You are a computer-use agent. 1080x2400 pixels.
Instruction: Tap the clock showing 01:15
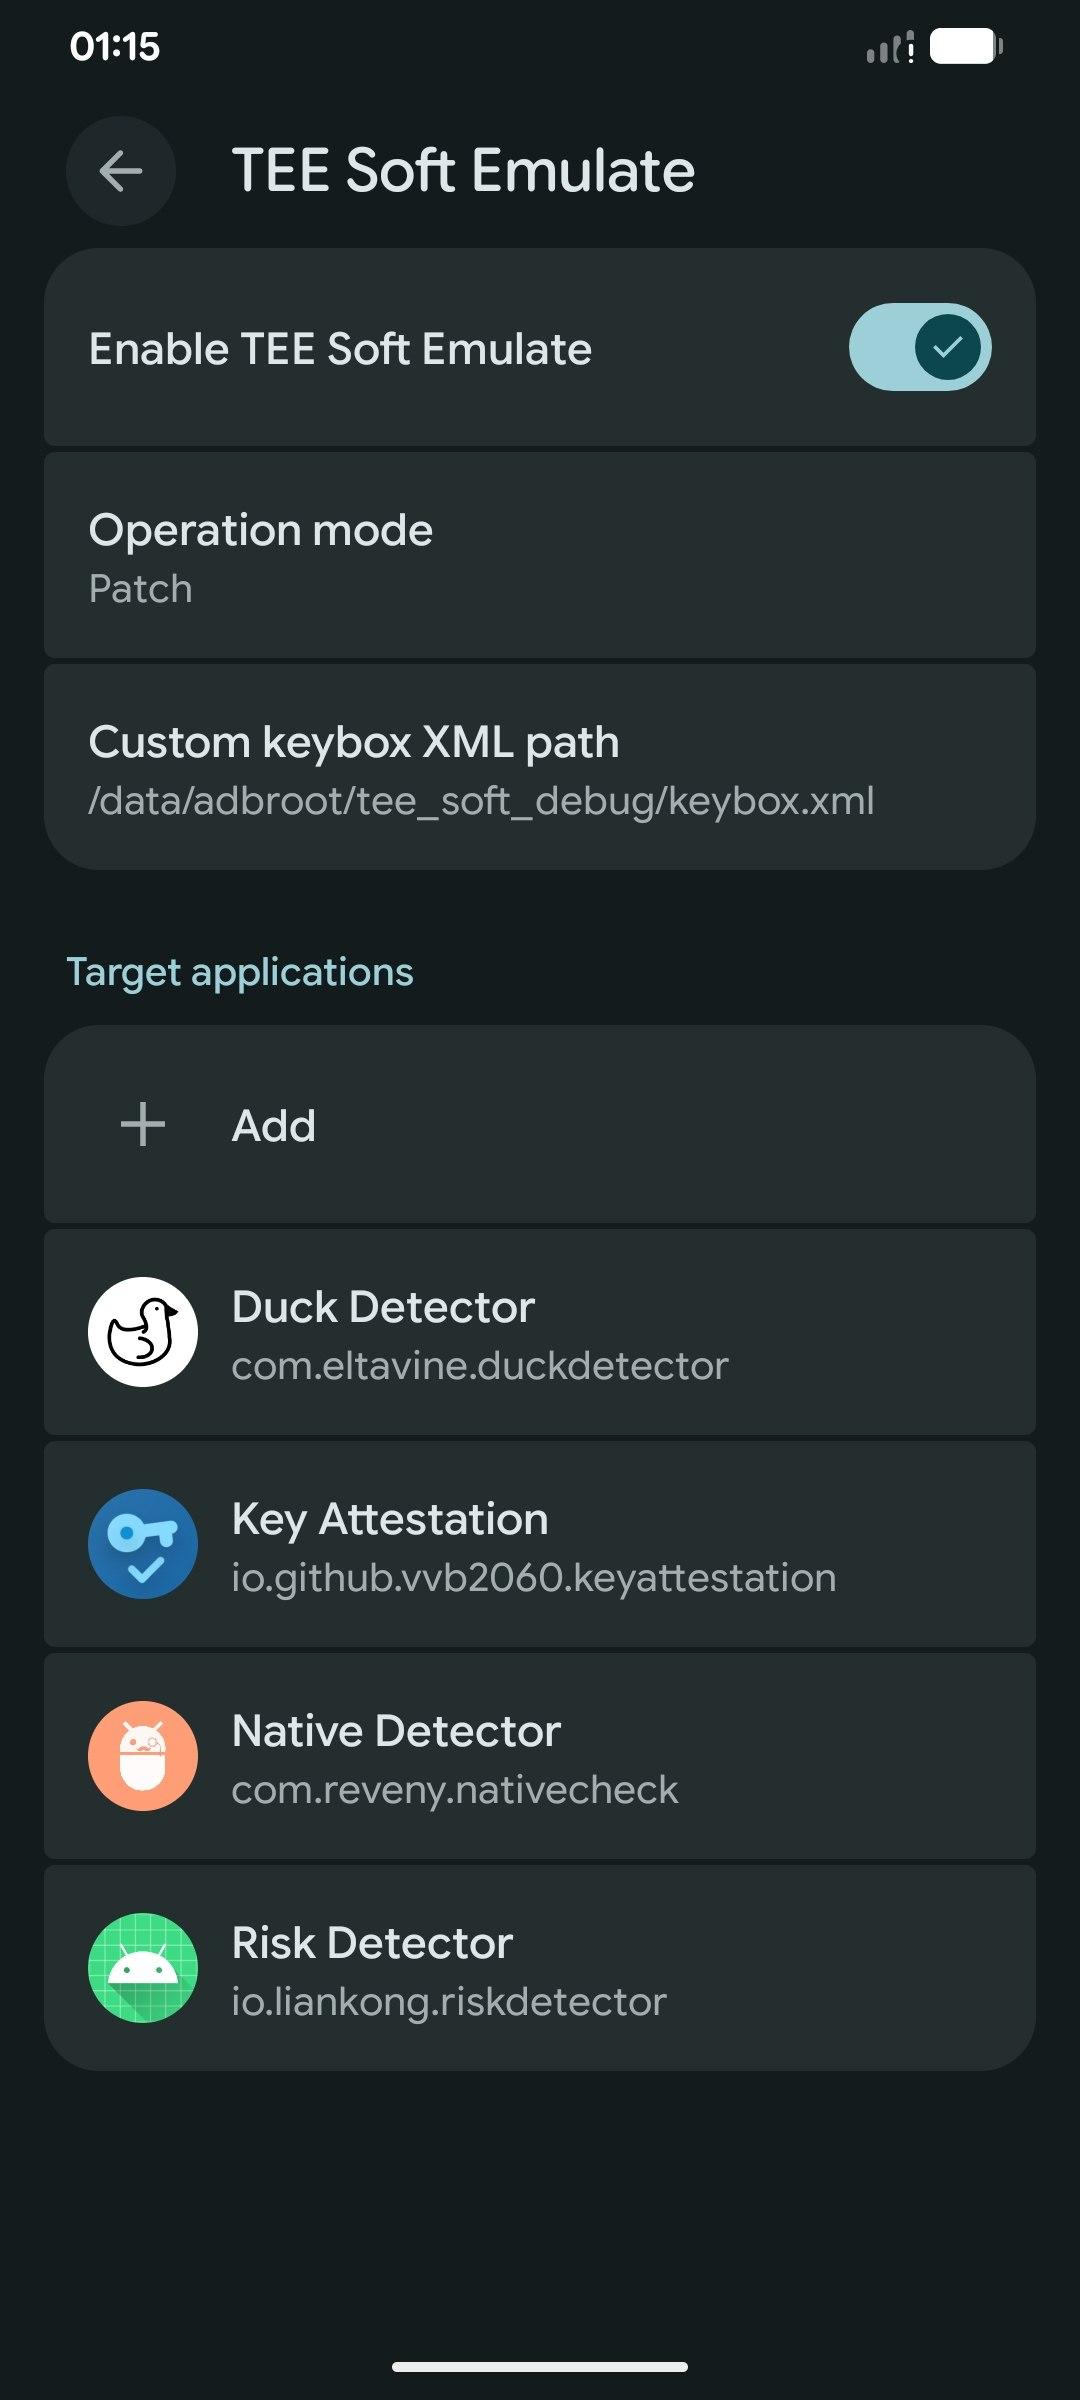coord(115,47)
